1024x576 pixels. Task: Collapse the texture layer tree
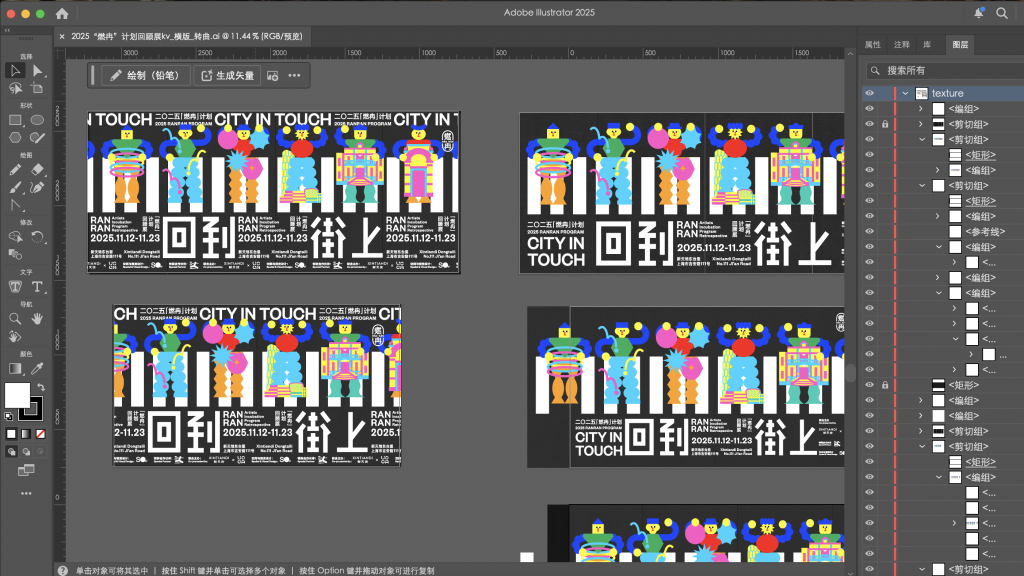click(x=905, y=93)
